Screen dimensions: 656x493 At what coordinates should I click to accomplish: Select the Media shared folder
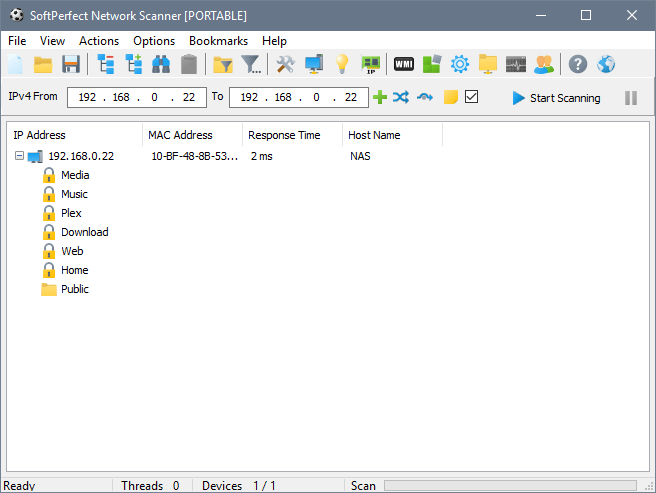click(75, 175)
